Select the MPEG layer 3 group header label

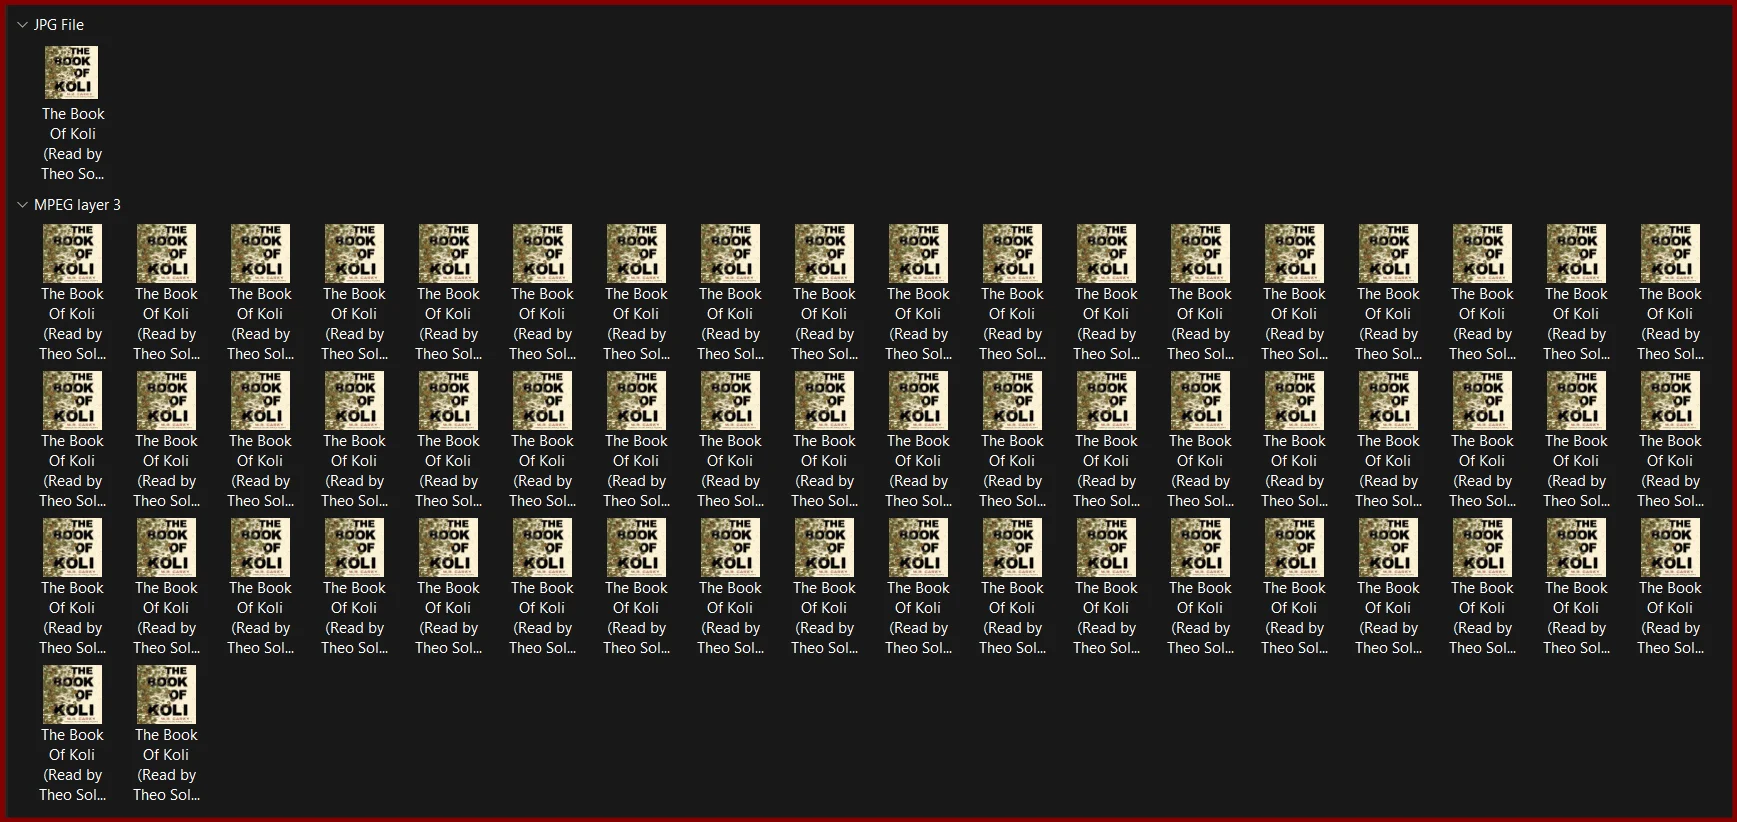pyautogui.click(x=77, y=205)
